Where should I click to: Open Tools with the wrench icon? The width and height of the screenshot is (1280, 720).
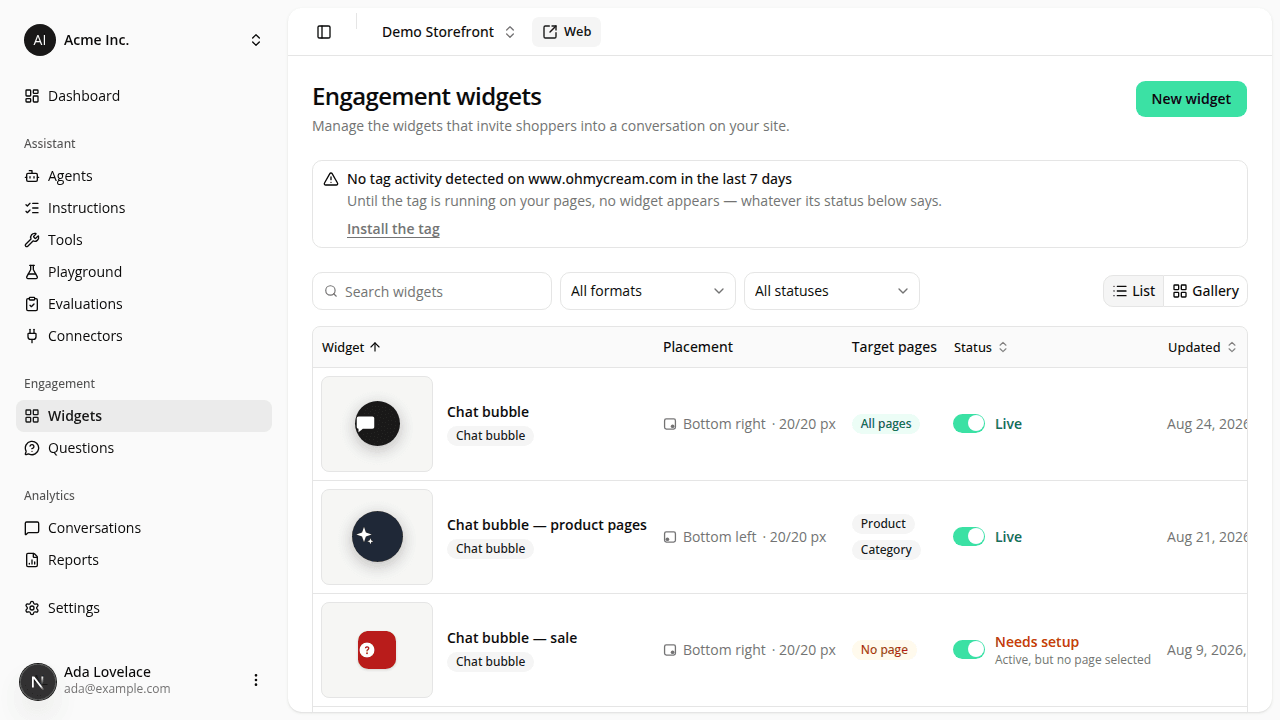click(x=144, y=240)
